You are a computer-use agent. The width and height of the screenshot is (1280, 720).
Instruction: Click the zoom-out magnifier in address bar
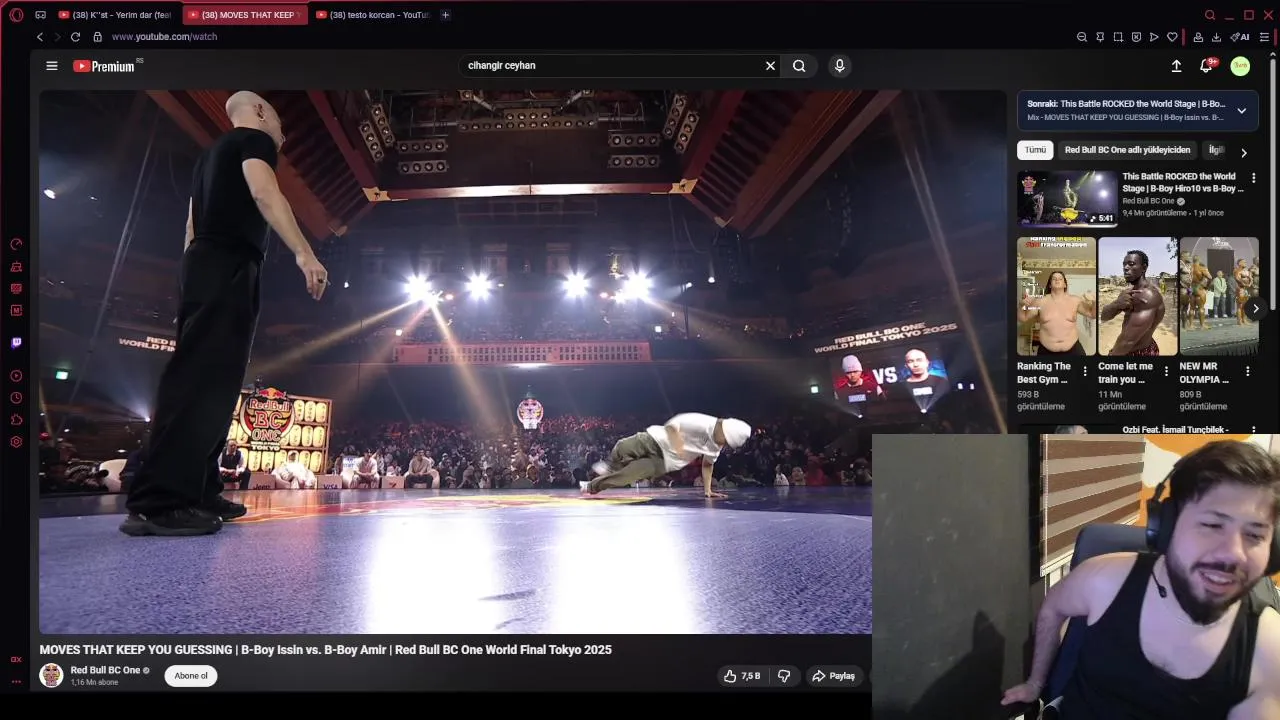pos(1082,37)
